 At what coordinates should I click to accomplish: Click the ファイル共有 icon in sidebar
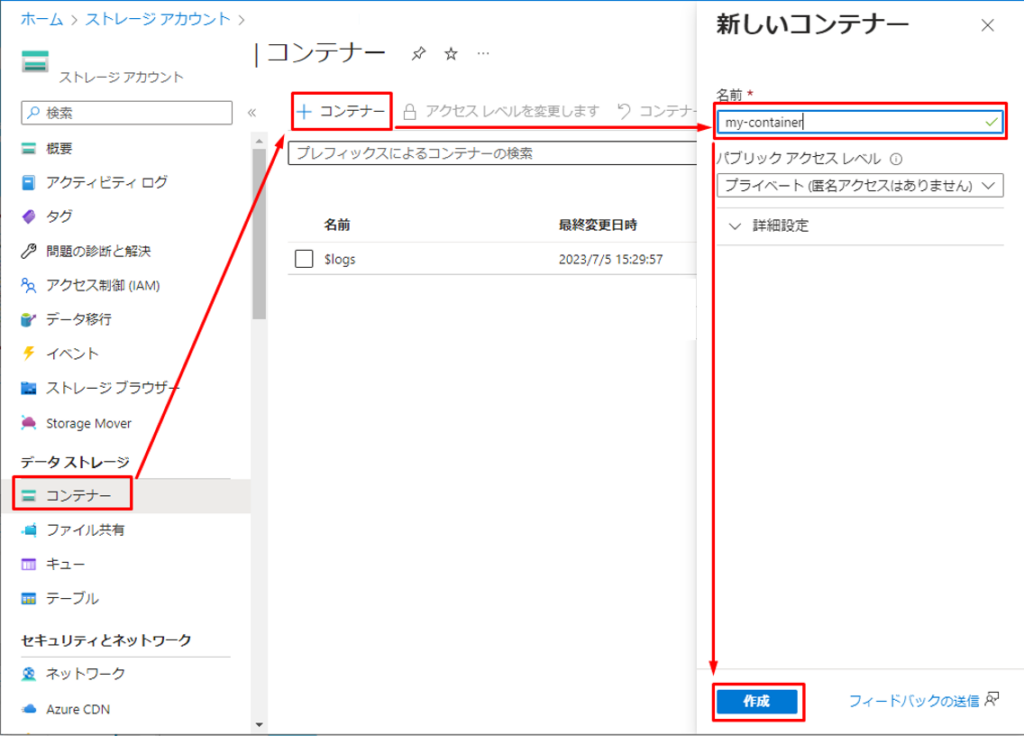[x=29, y=530]
